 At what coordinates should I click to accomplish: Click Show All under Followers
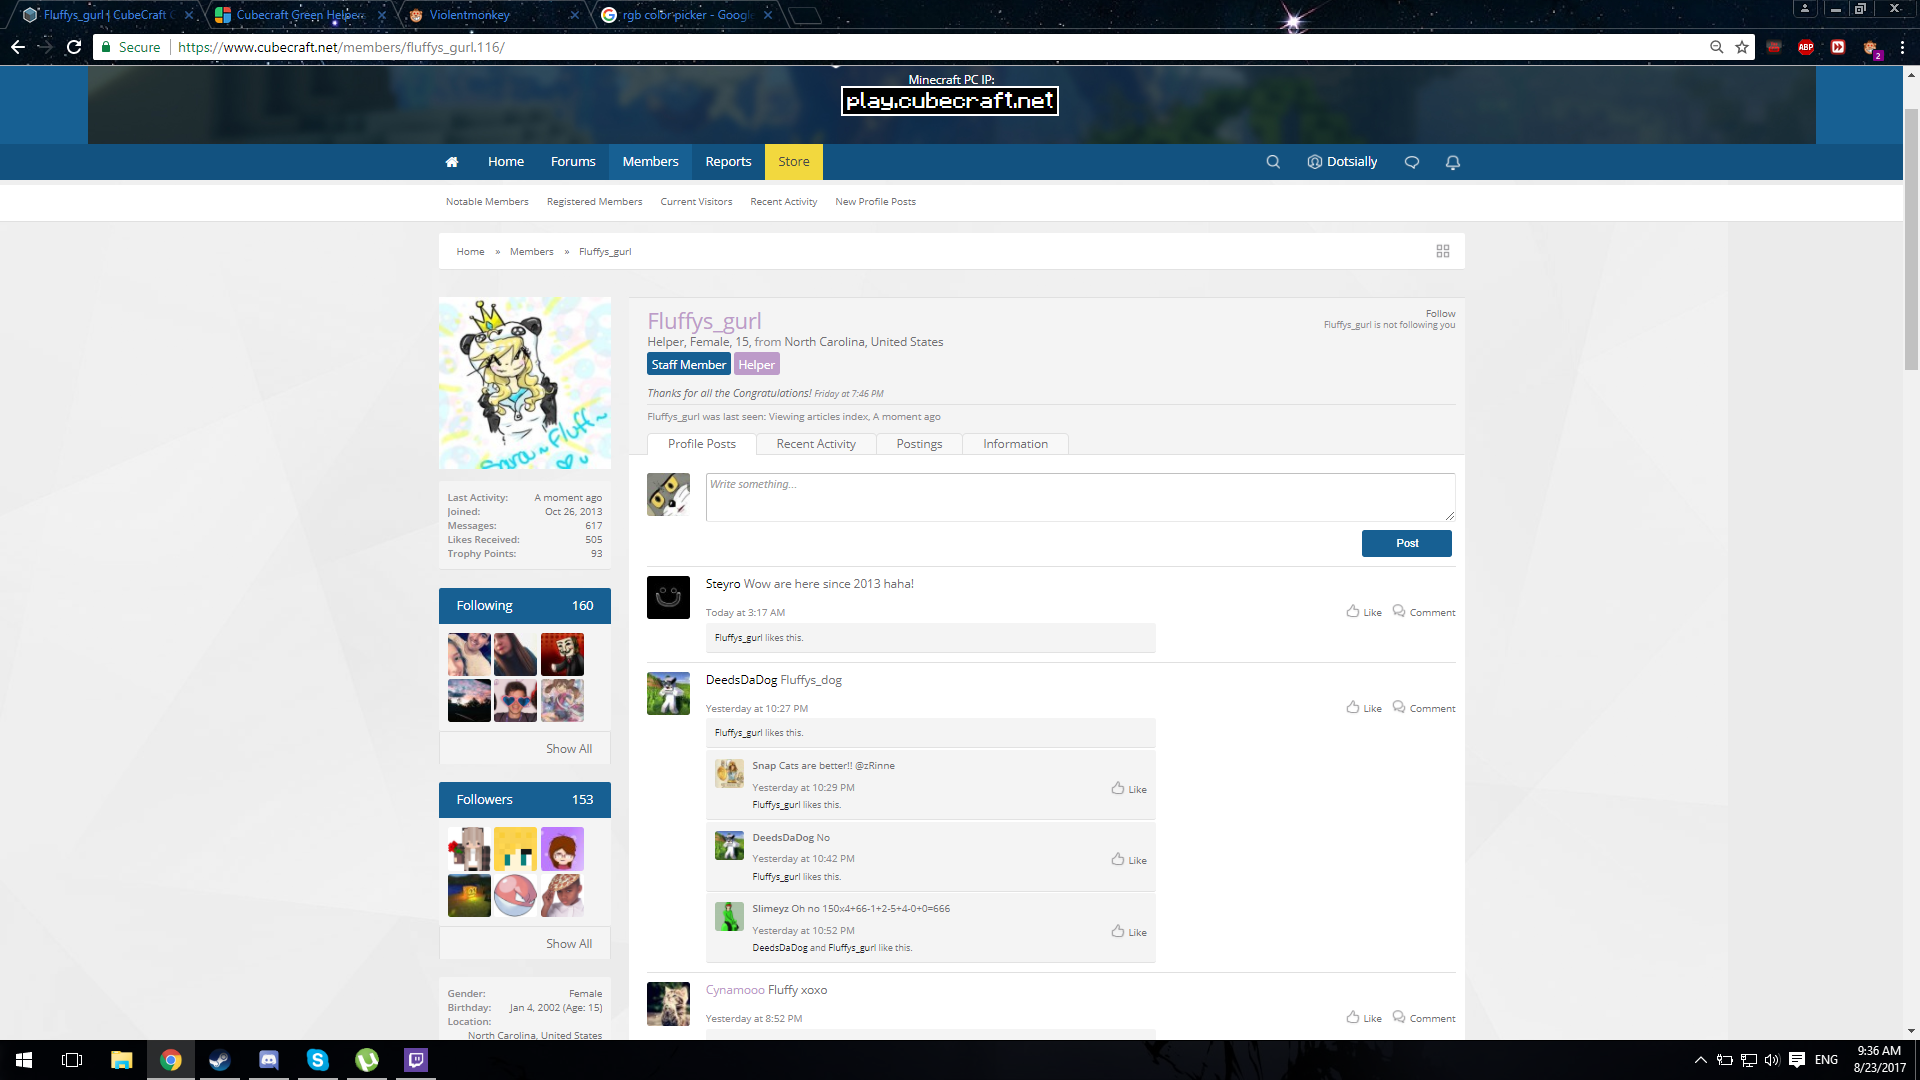[x=569, y=944]
